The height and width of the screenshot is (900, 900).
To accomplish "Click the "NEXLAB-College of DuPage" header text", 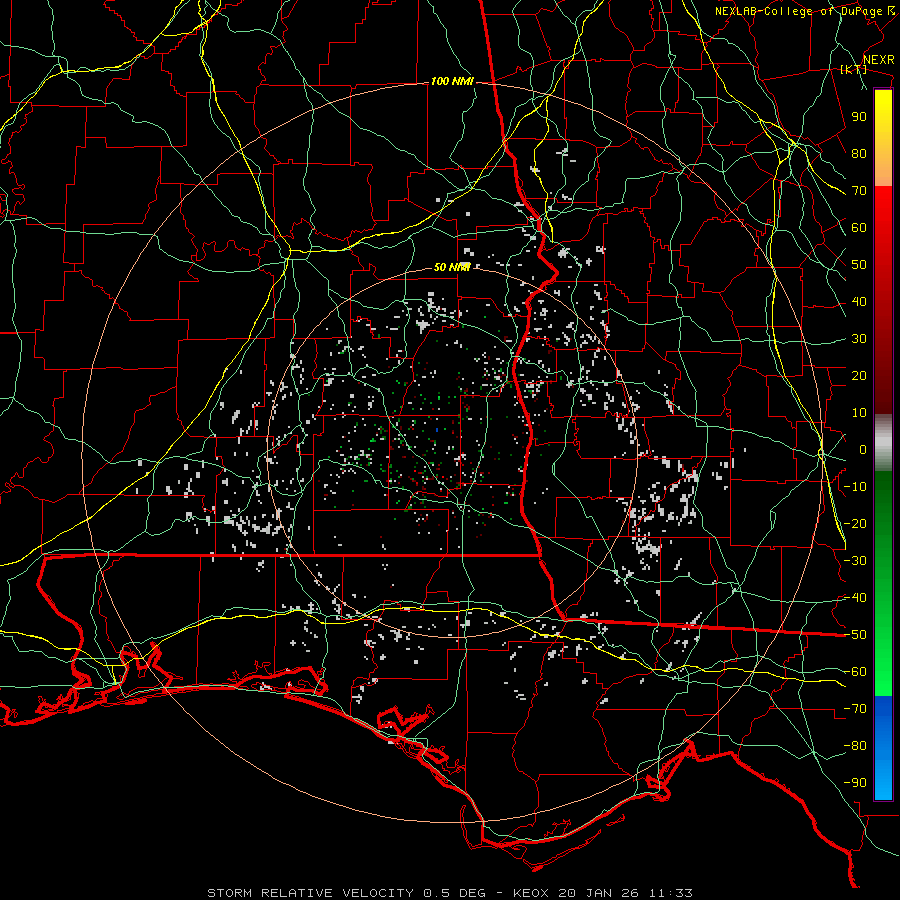I will (x=798, y=11).
